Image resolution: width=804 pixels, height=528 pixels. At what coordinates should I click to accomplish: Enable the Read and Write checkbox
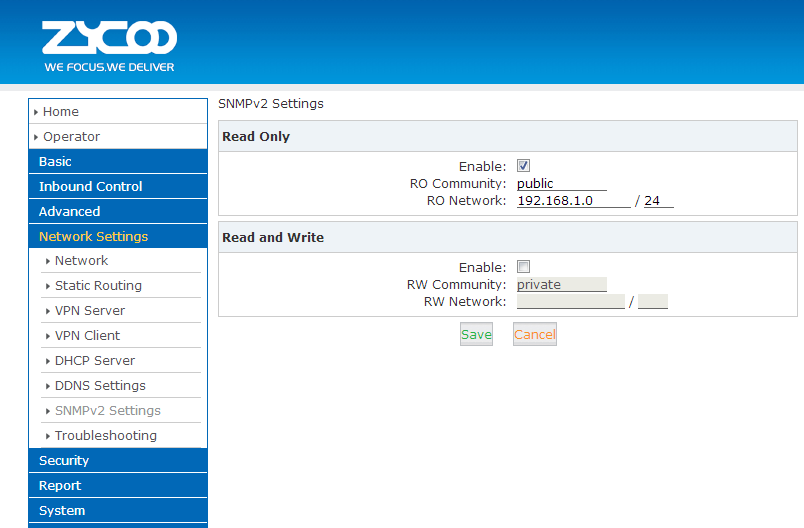[x=523, y=267]
